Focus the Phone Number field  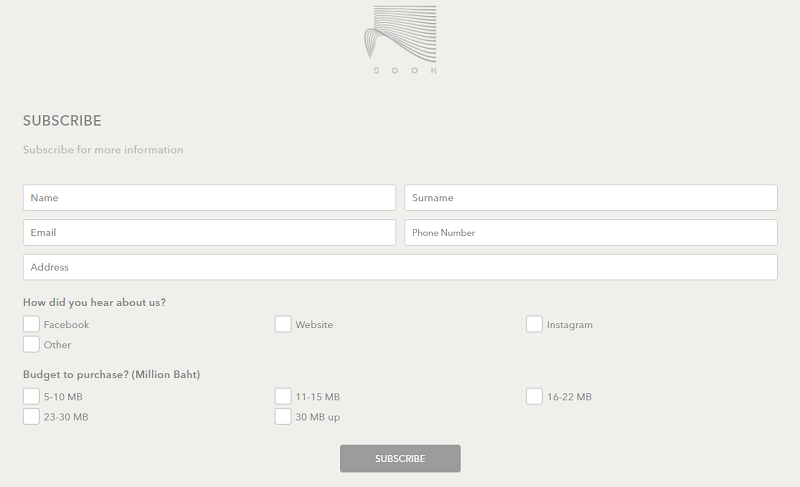[x=591, y=233]
